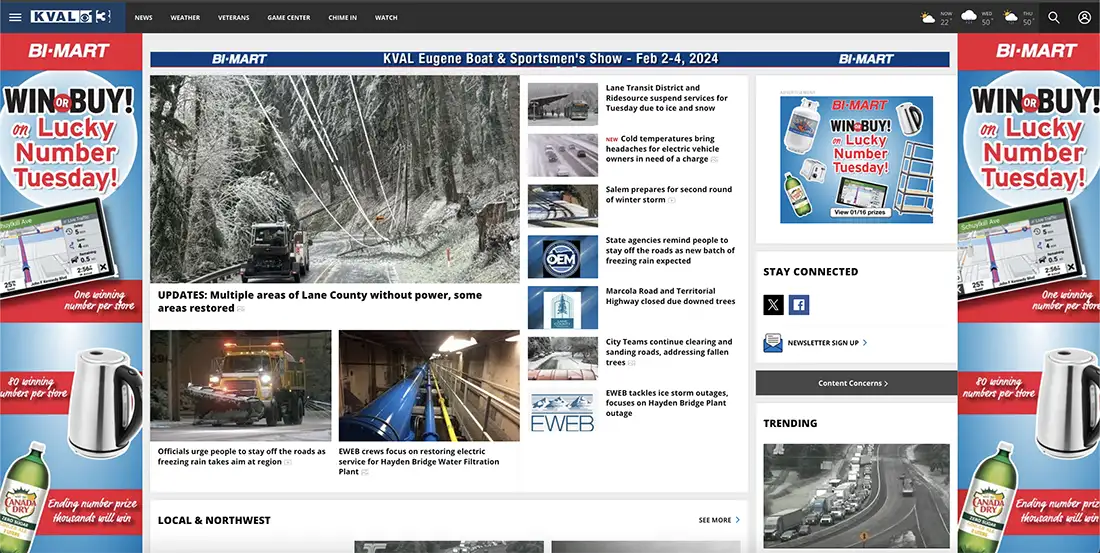Check the THU weather forecast icon
The height and width of the screenshot is (553, 1100).
[x=1010, y=16]
